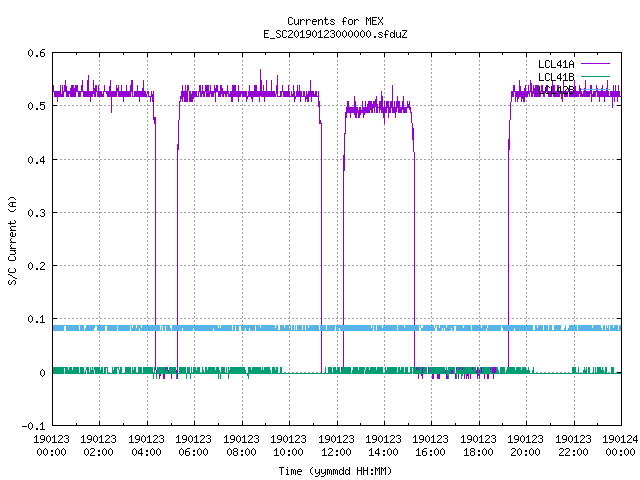Select the file name E_SC20190123000000.sfduZ
Viewport: 640px width, 480px height.
[335, 34]
